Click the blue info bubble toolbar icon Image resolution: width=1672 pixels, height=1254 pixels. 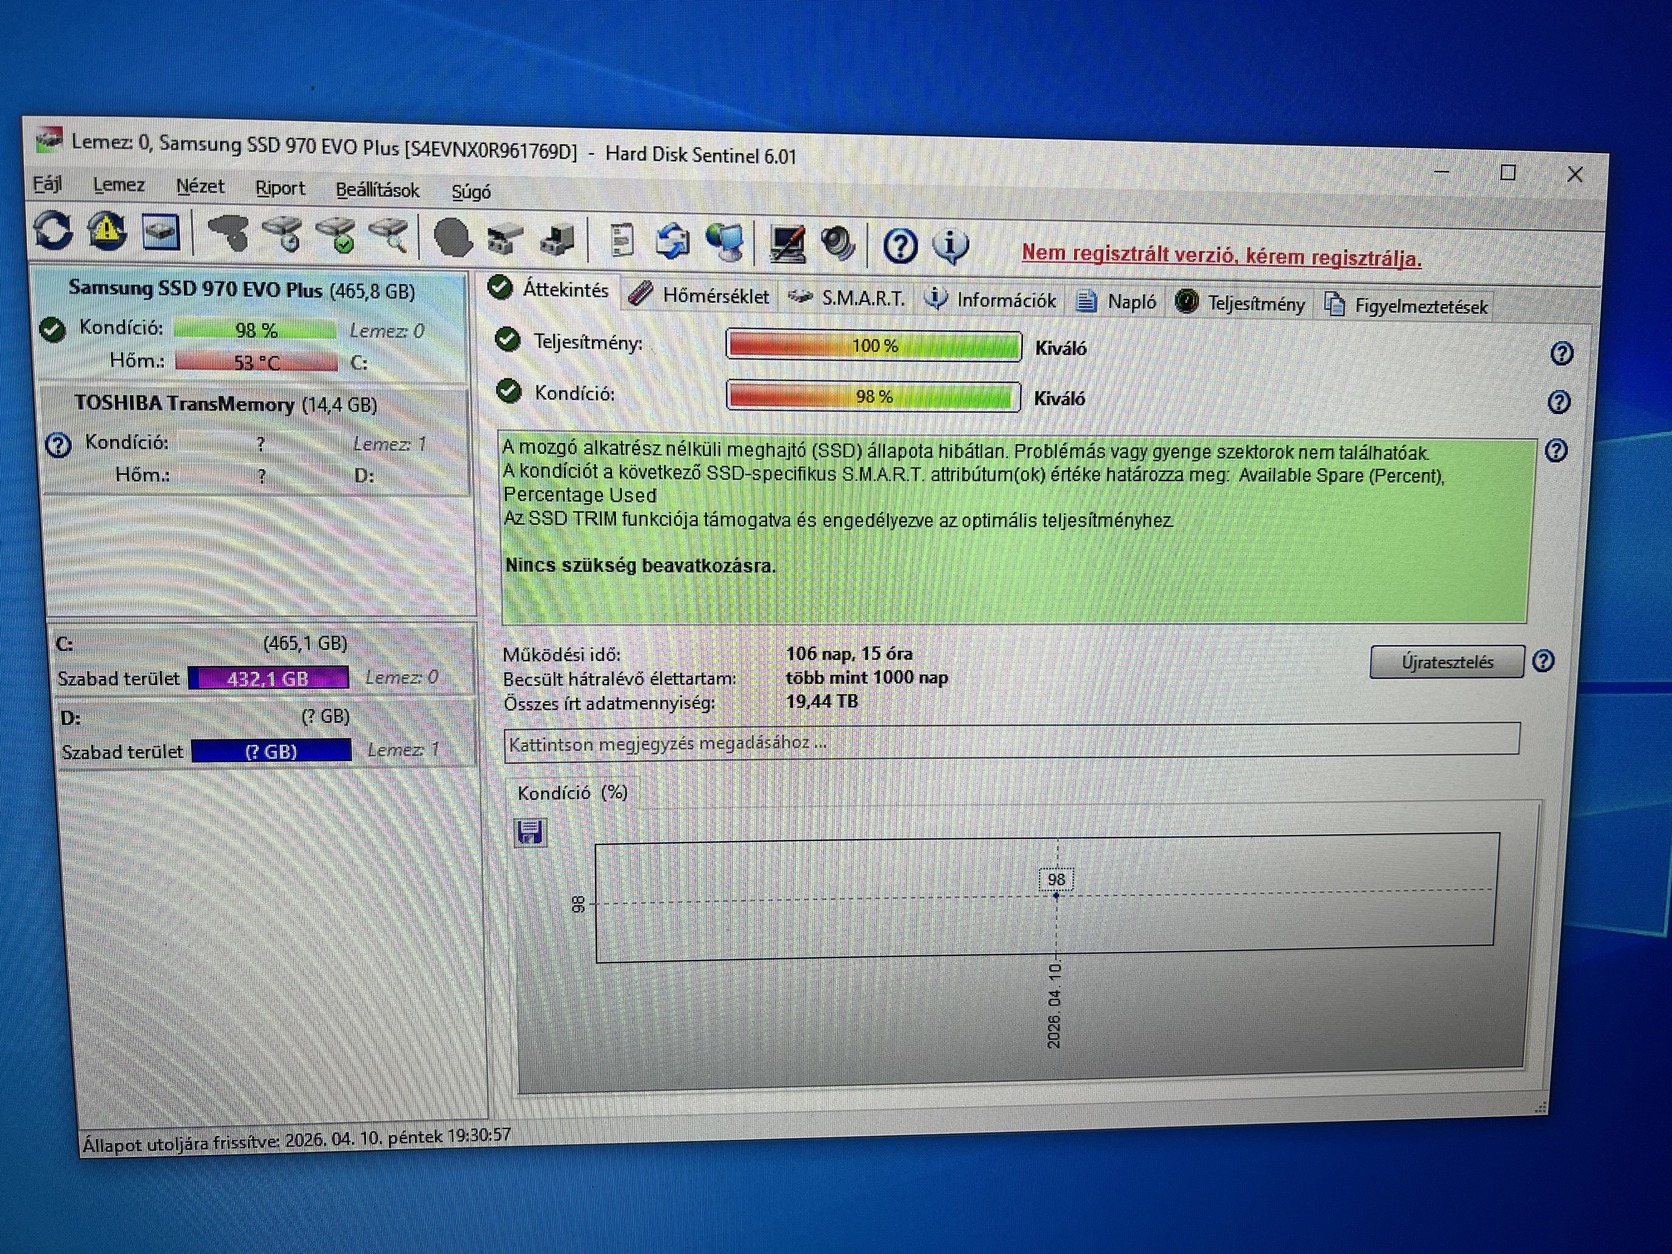pyautogui.click(x=950, y=246)
